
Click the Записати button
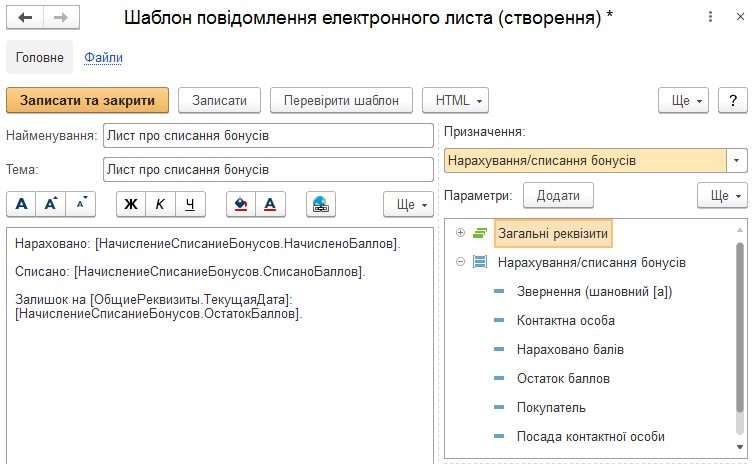pos(219,100)
